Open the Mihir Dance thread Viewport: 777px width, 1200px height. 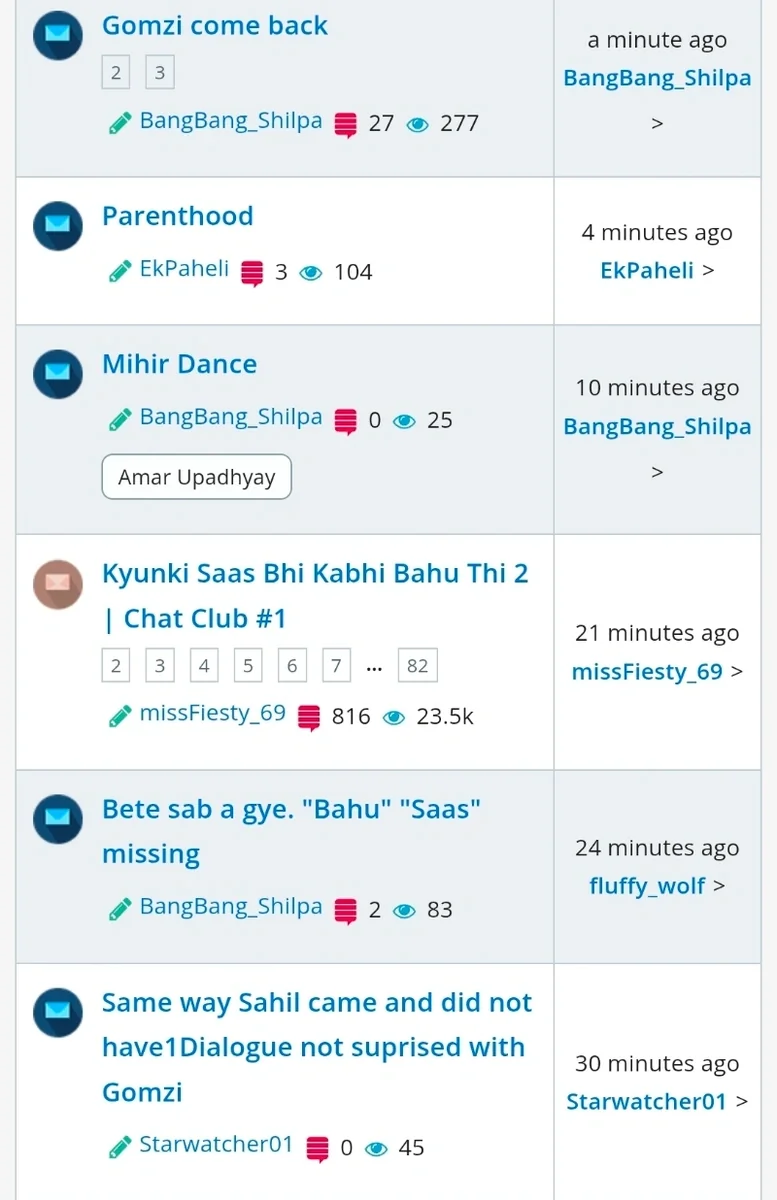pos(180,364)
